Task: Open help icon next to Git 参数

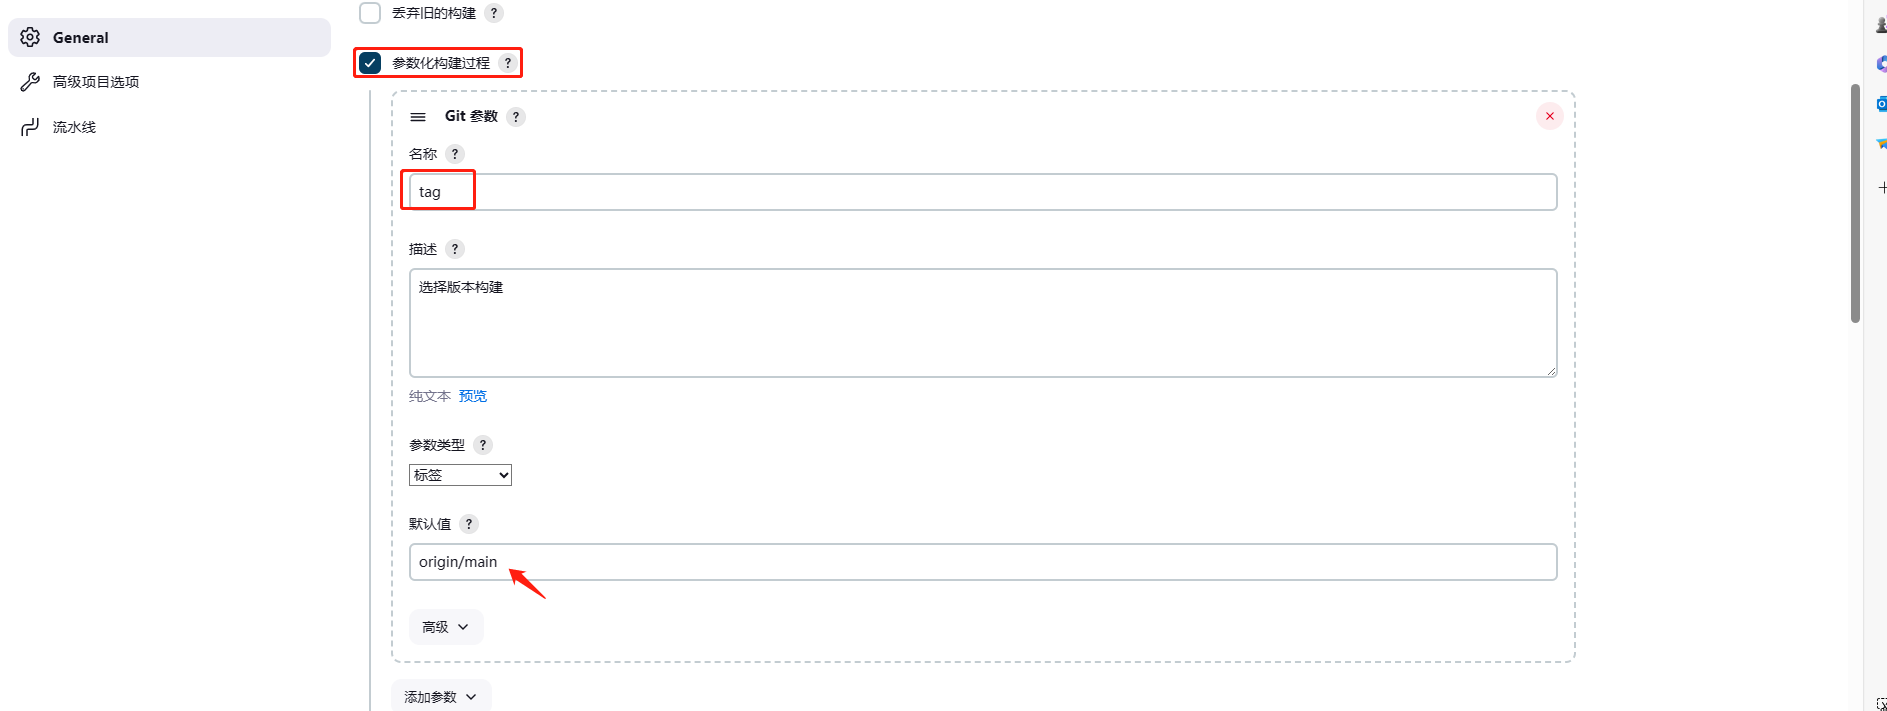Action: pos(516,117)
